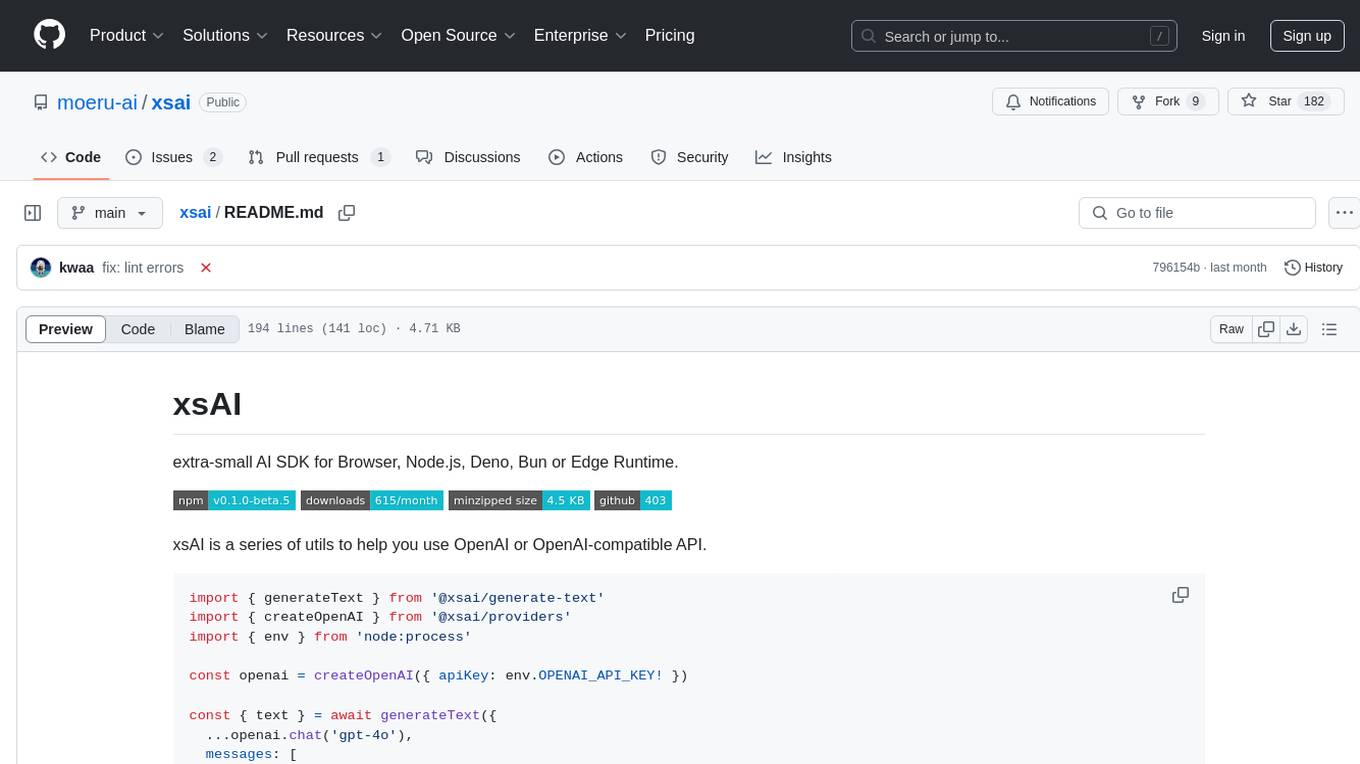Fork the repository
The height and width of the screenshot is (764, 1360).
point(1168,102)
